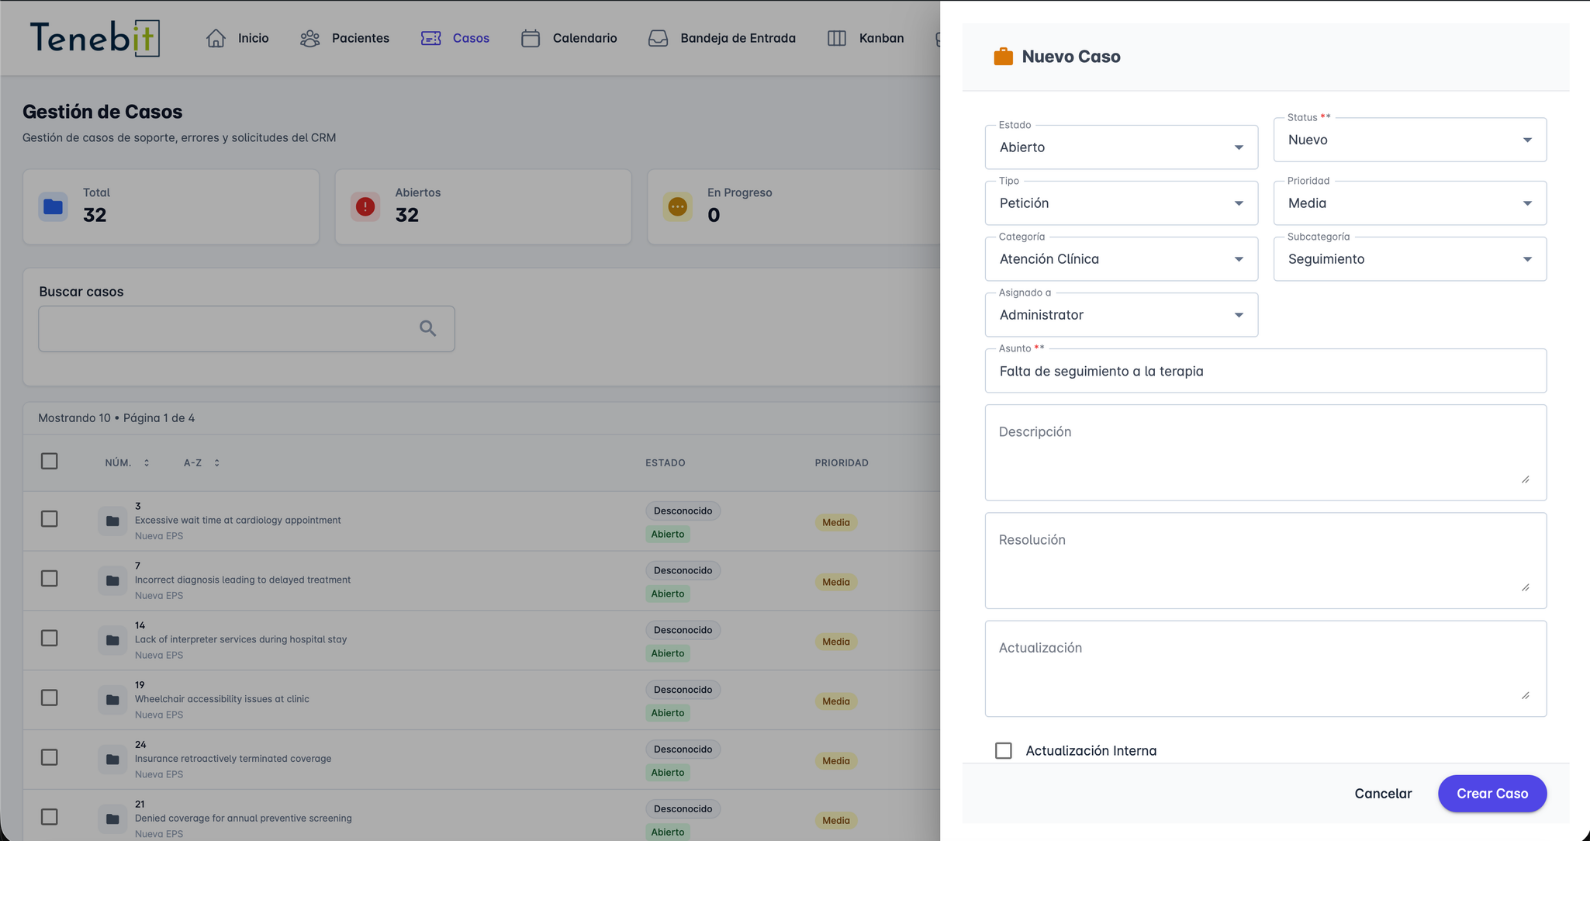Click folder icon of case 14
The width and height of the screenshot is (1590, 900).
pos(112,640)
